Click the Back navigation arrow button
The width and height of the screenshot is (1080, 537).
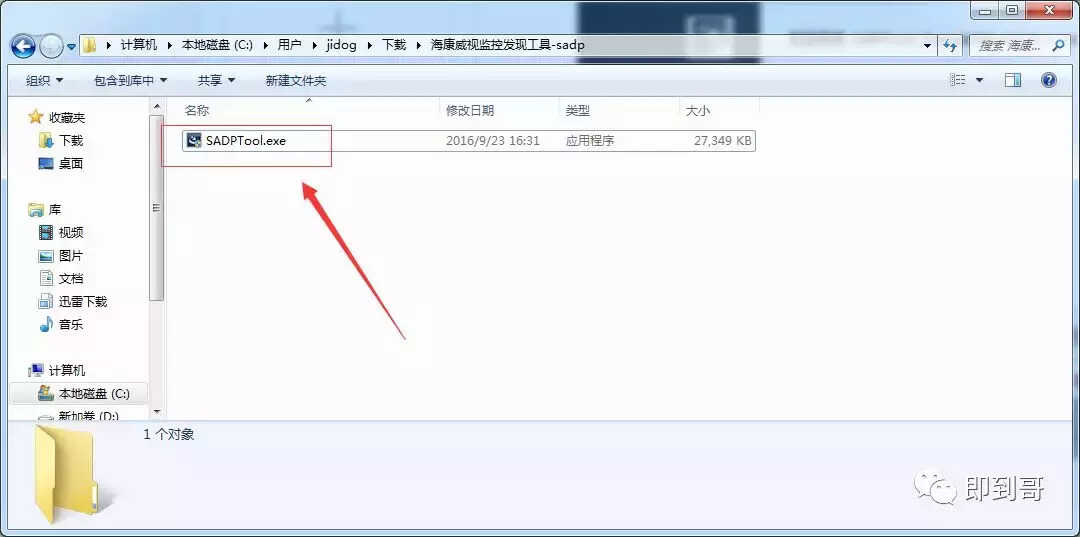tap(23, 46)
